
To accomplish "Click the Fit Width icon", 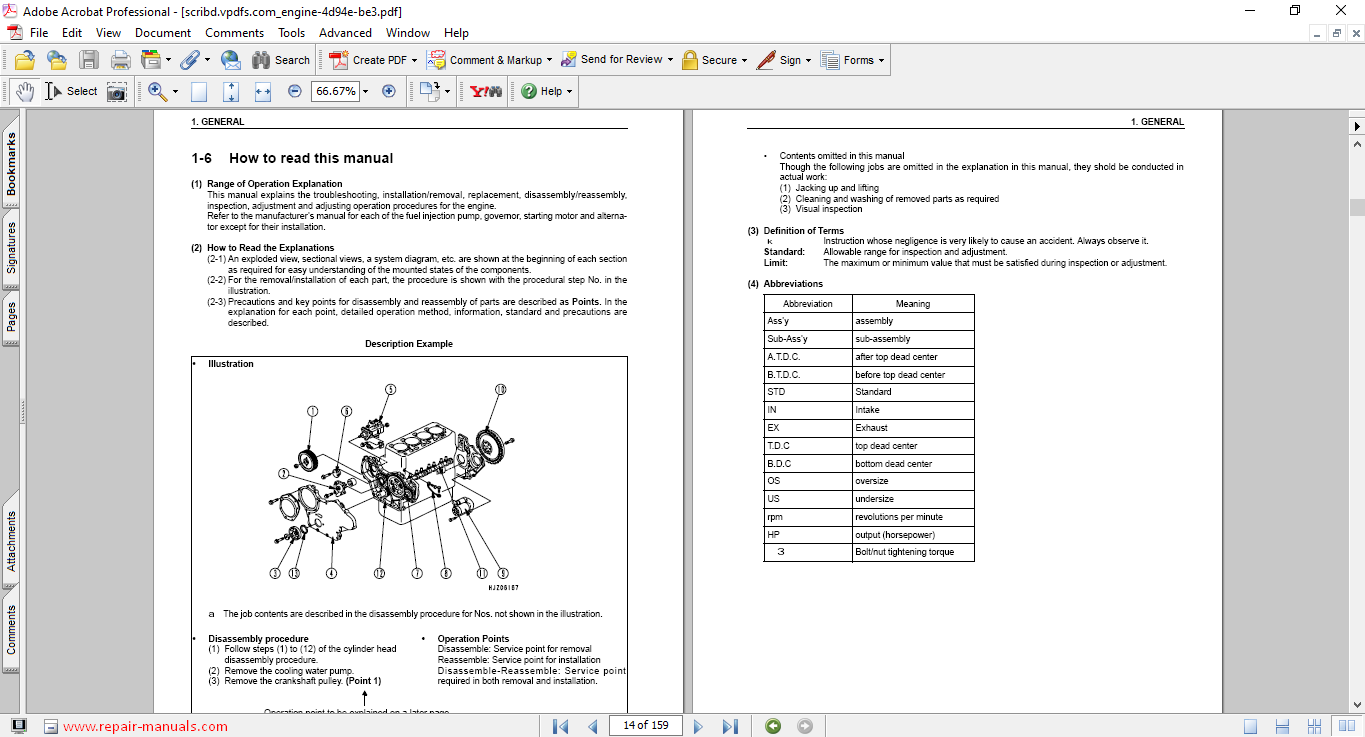I will click(263, 91).
